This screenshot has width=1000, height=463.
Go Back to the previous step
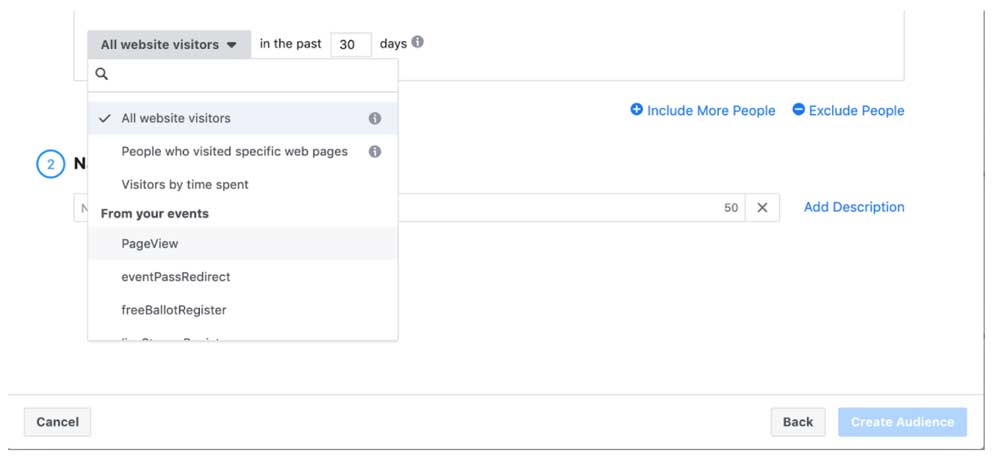pos(797,422)
